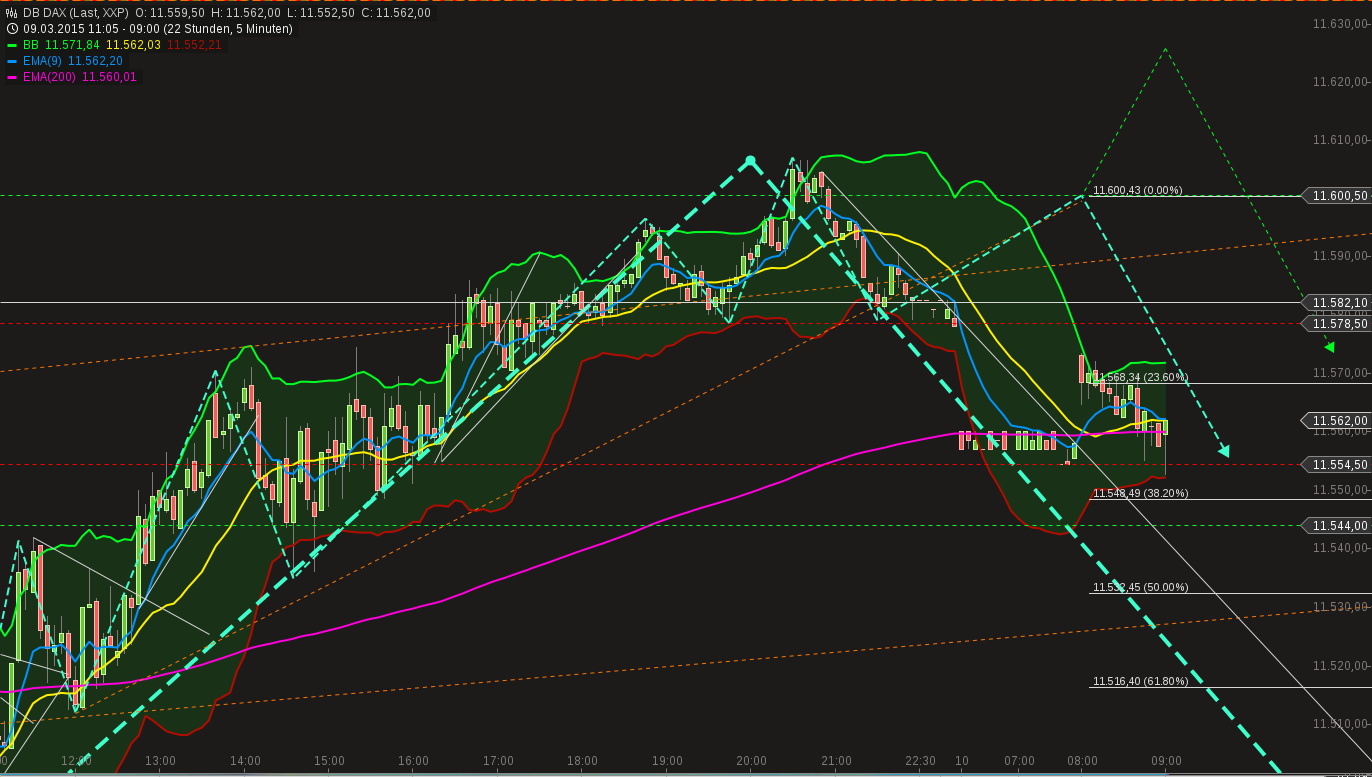Click the 11.570,00 price scale label

(1340, 373)
